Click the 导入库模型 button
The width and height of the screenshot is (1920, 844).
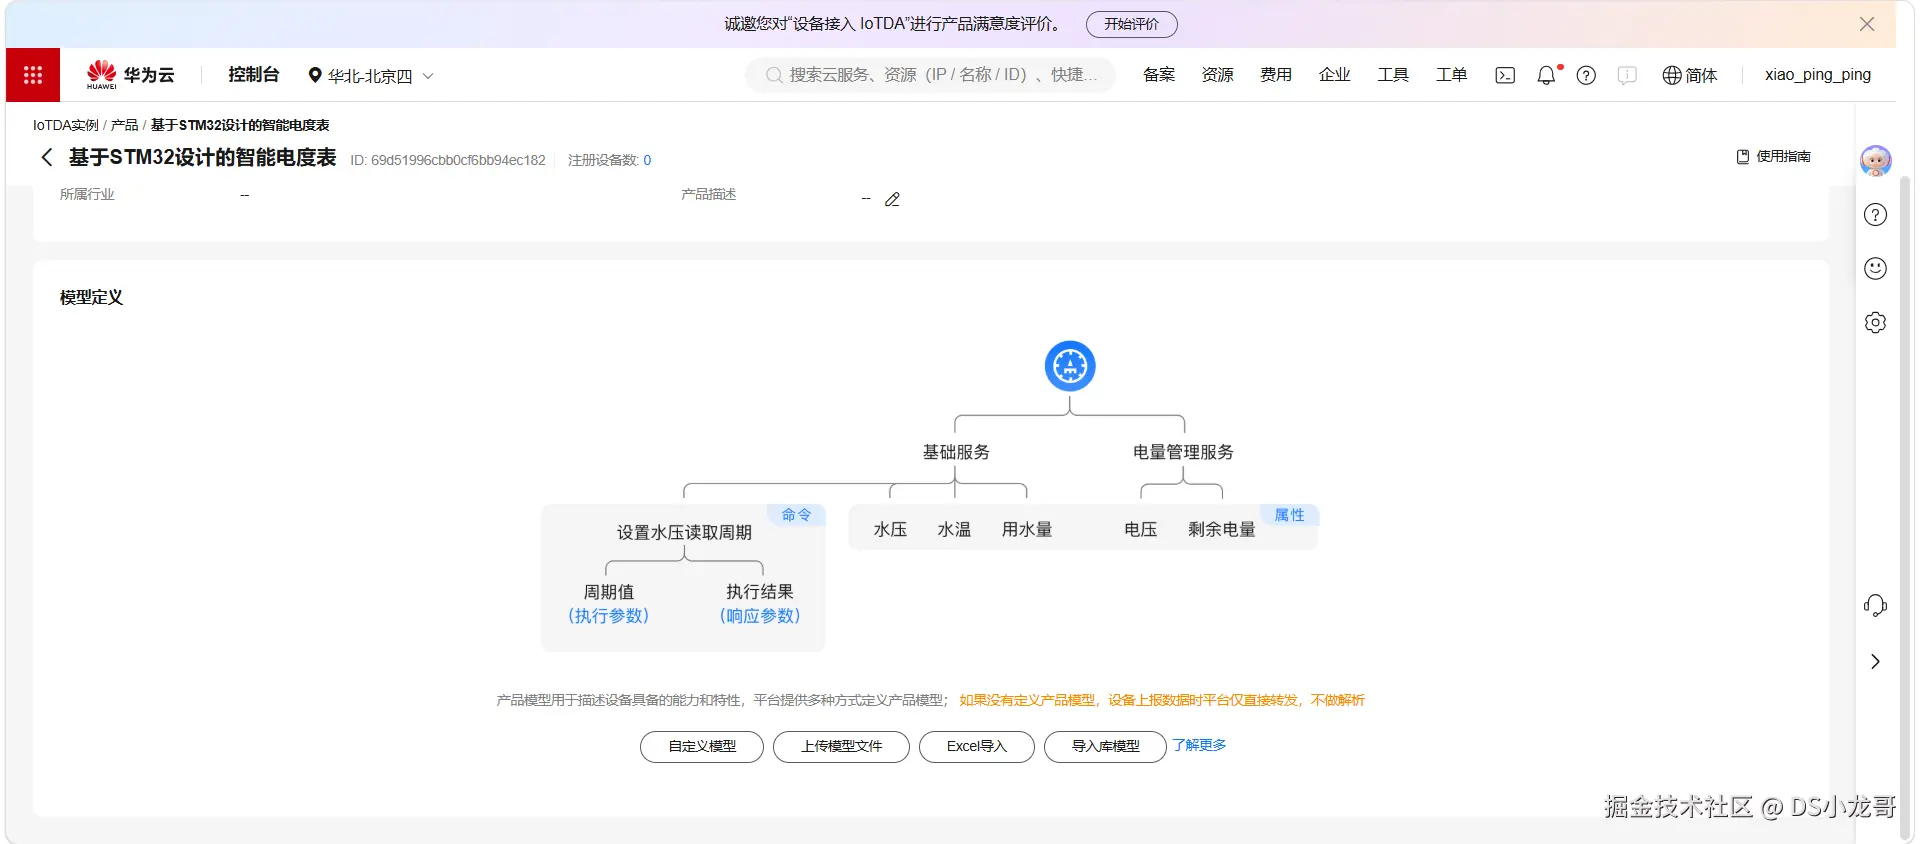[x=1105, y=747]
